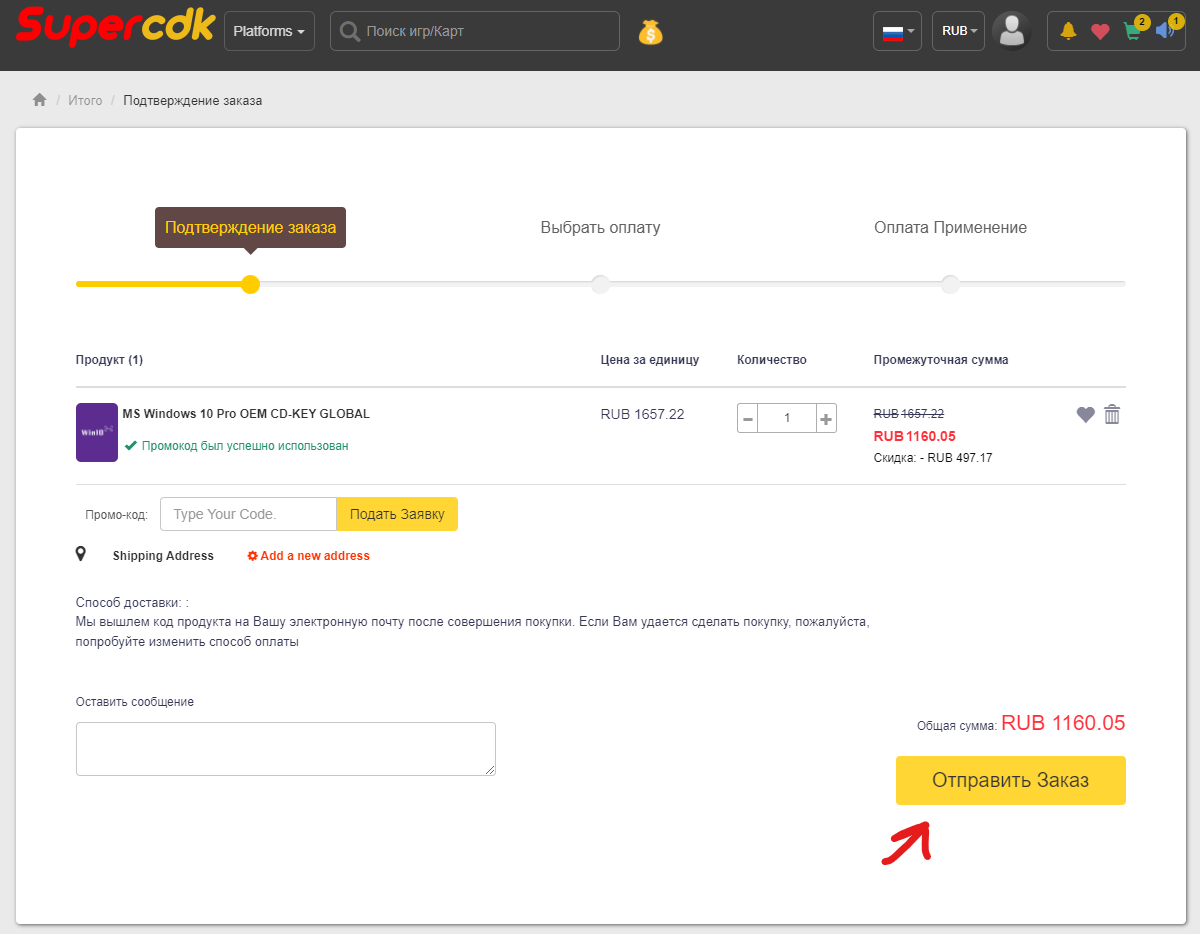
Task: Open the user profile avatar
Action: point(1011,30)
